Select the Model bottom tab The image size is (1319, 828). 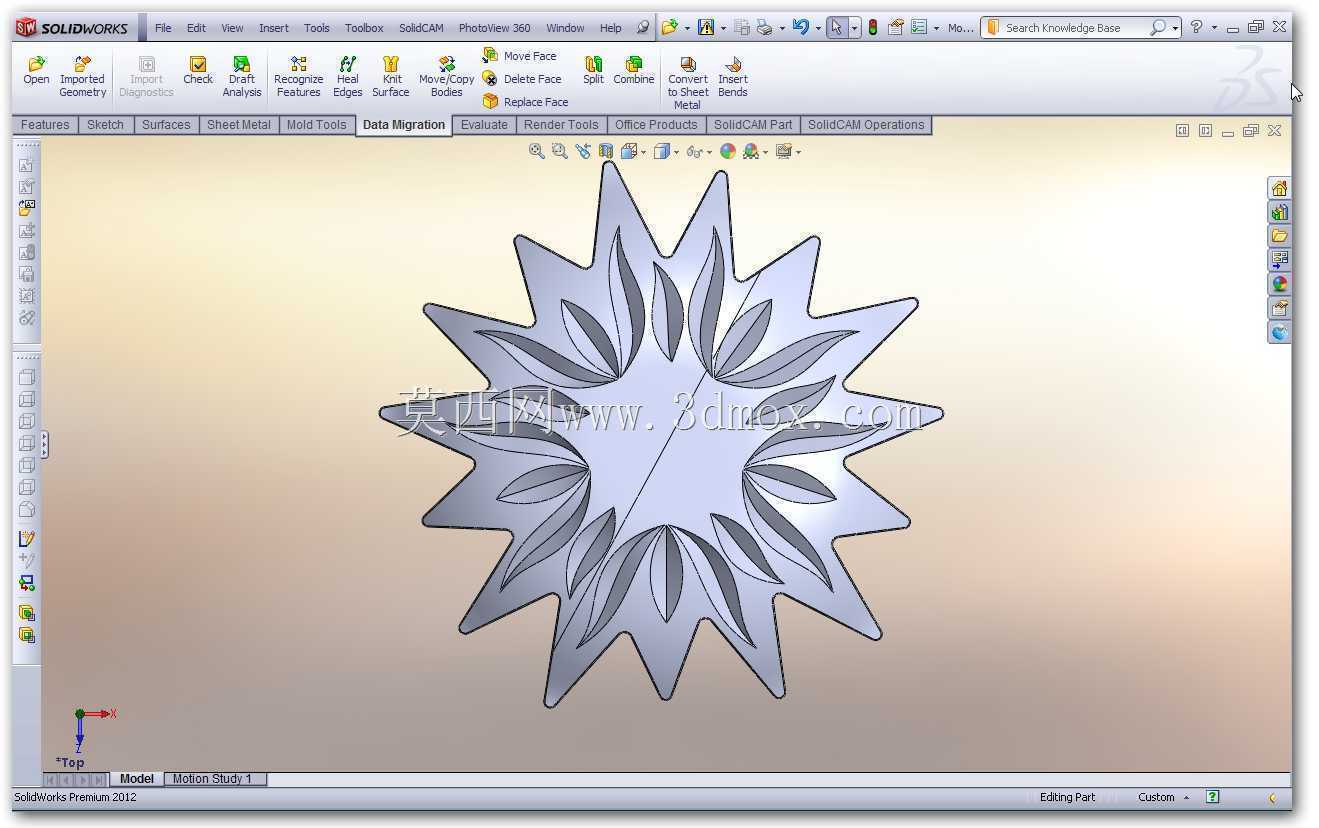(137, 779)
